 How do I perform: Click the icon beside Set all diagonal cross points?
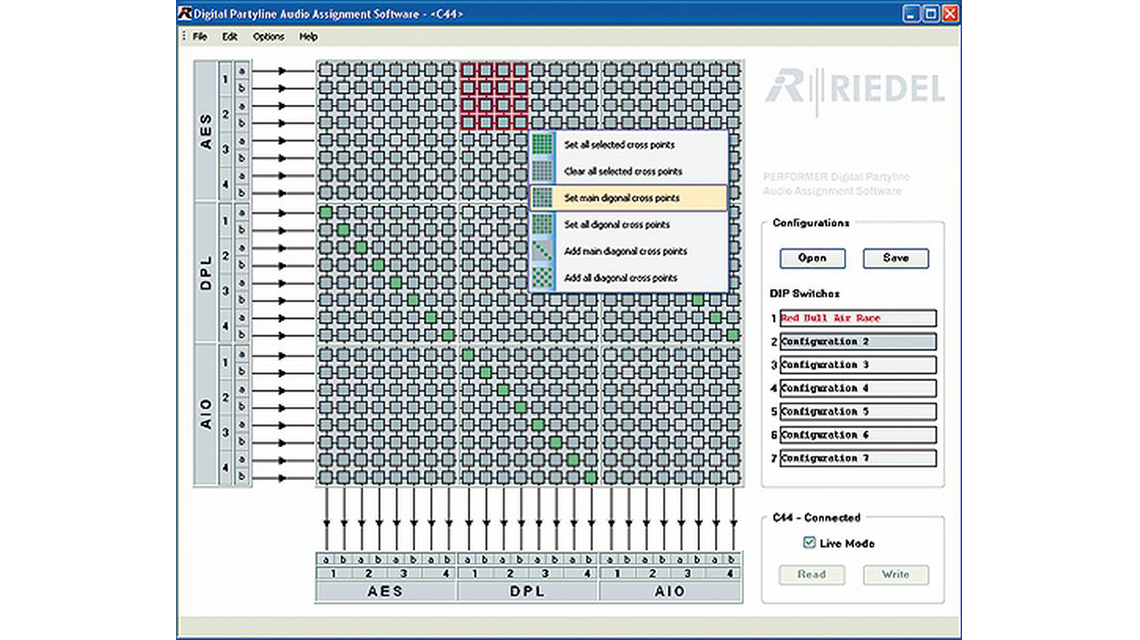(543, 225)
